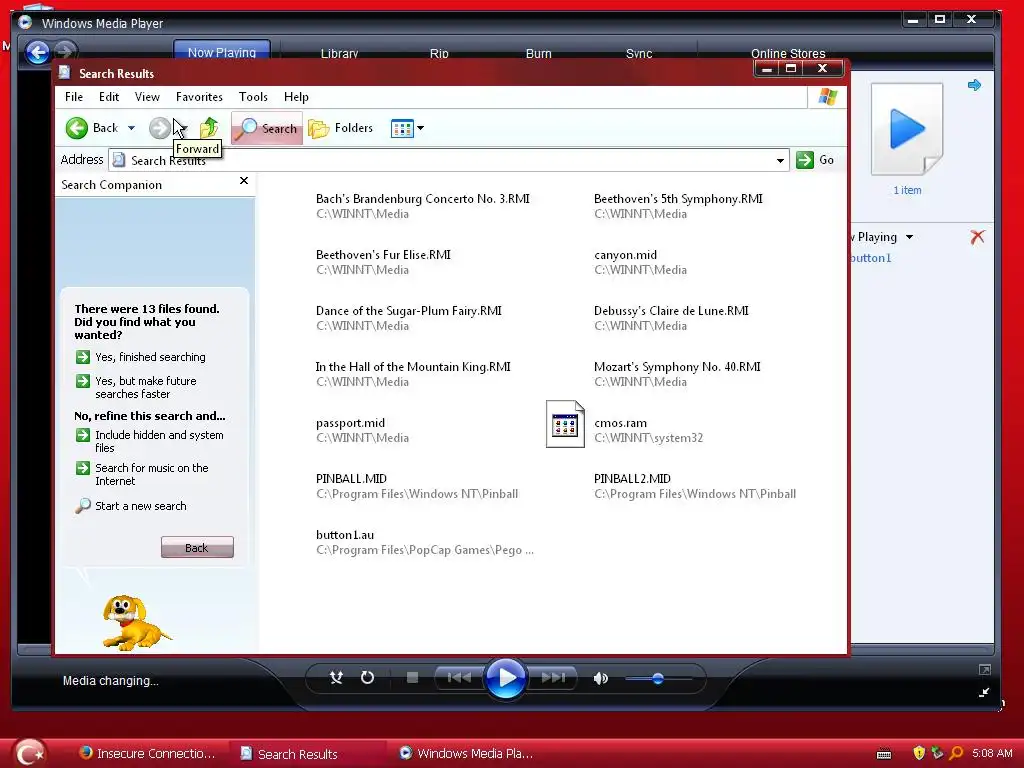Click the grey Forward arrow button
This screenshot has height=768, width=1024.
pos(159,128)
